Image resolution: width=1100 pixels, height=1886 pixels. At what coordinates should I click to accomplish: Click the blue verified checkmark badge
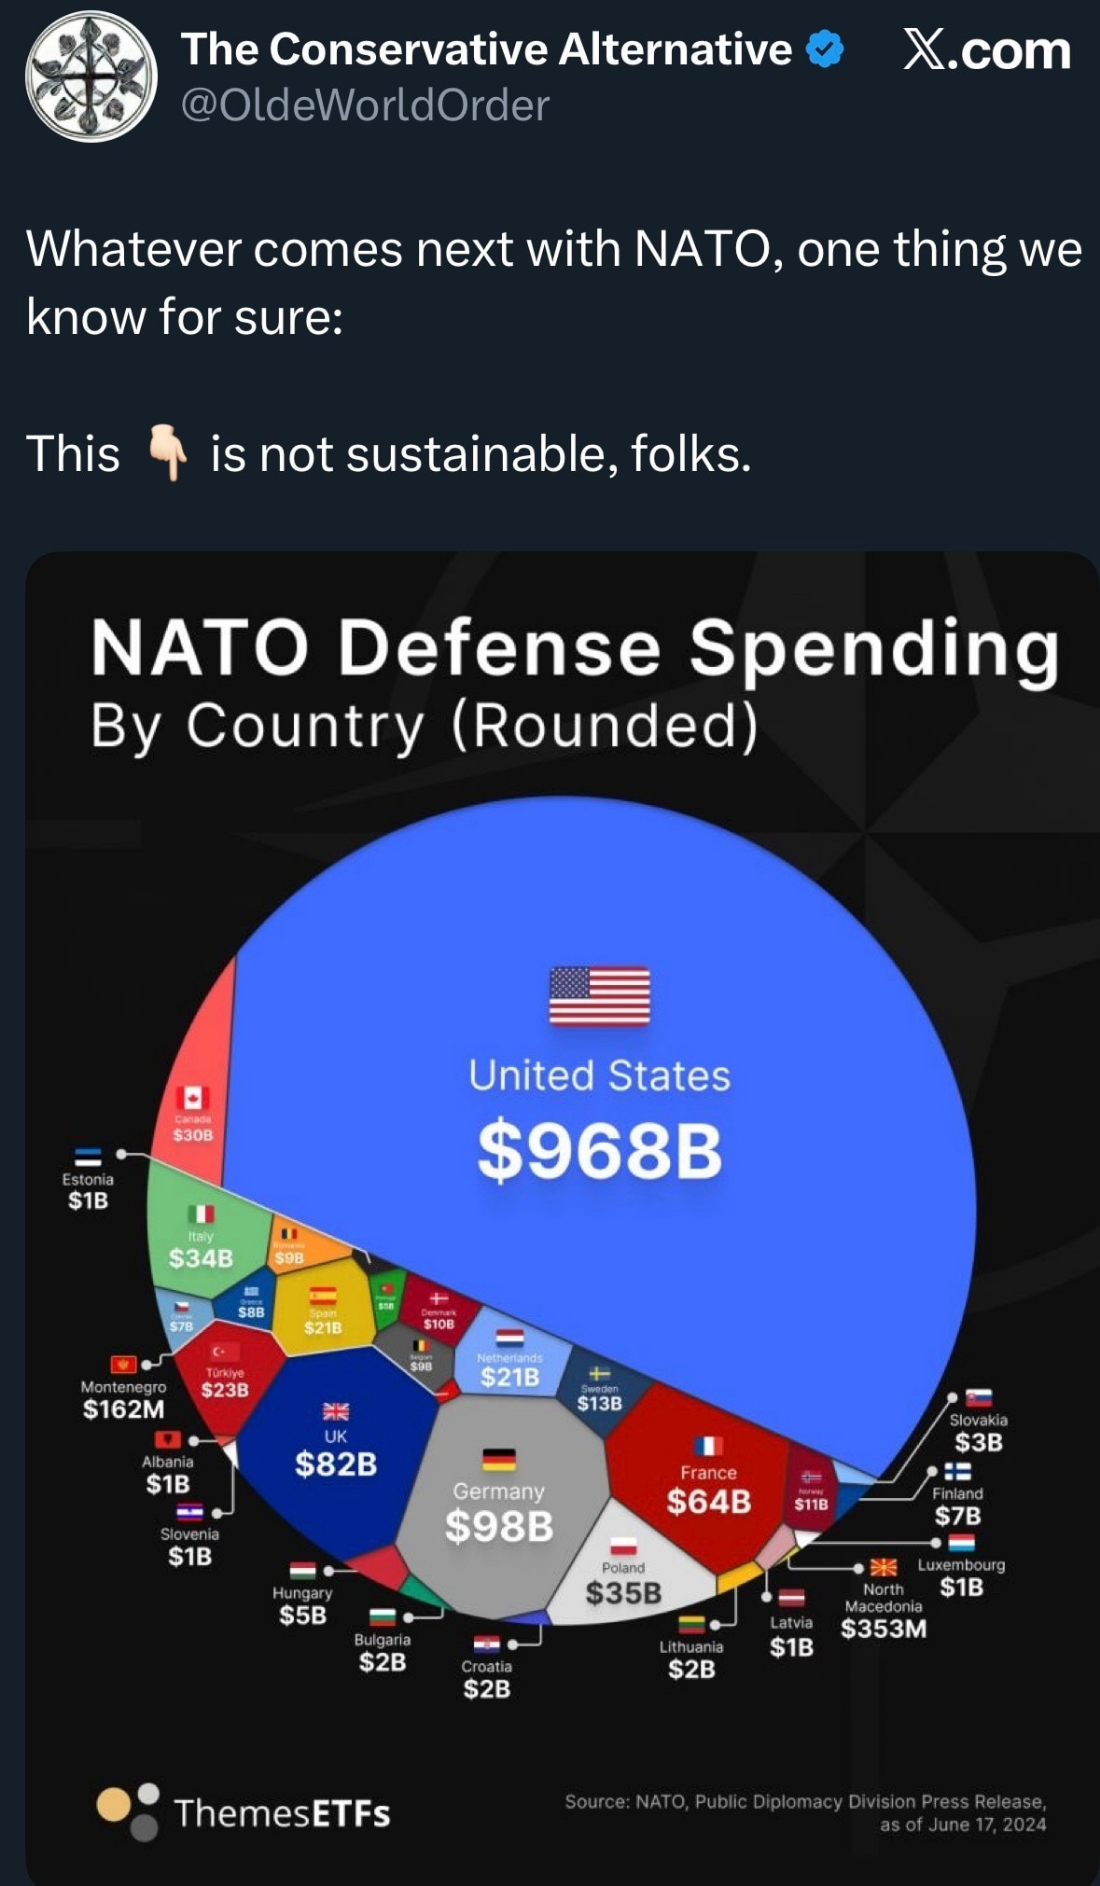tap(825, 49)
